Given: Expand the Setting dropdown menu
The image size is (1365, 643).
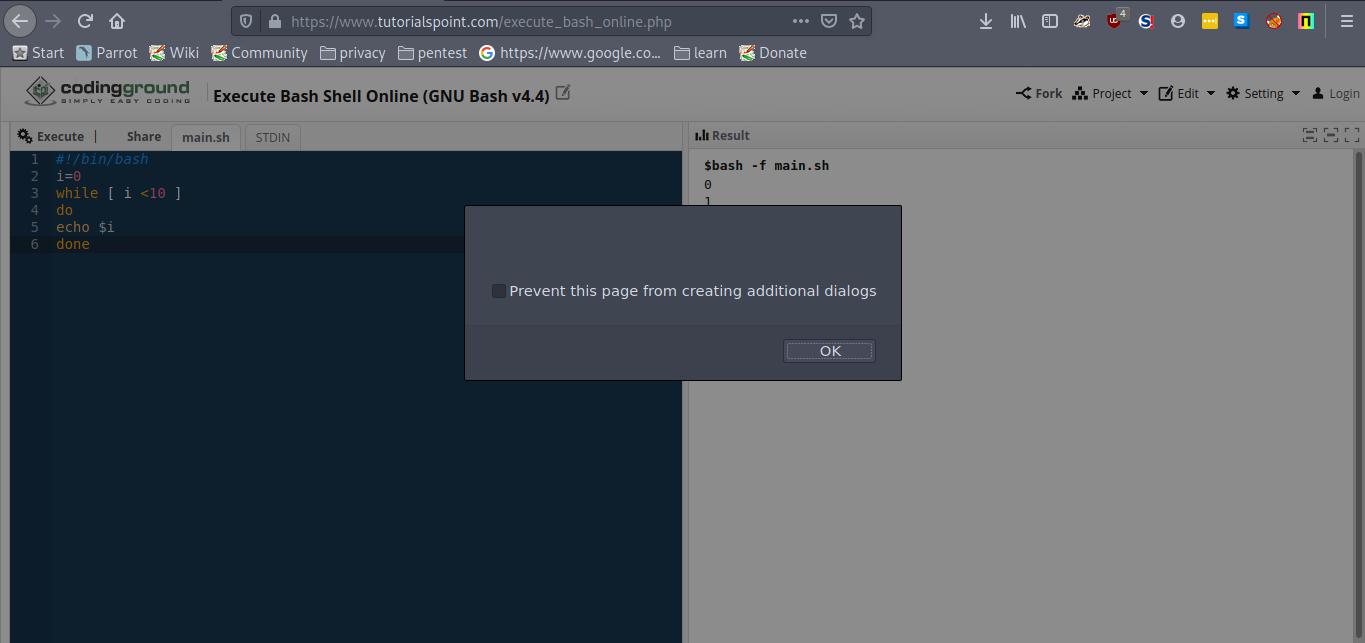Looking at the screenshot, I should (1263, 93).
